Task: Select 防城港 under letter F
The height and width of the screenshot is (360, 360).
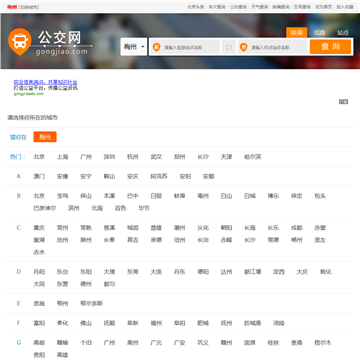Action: click(253, 323)
